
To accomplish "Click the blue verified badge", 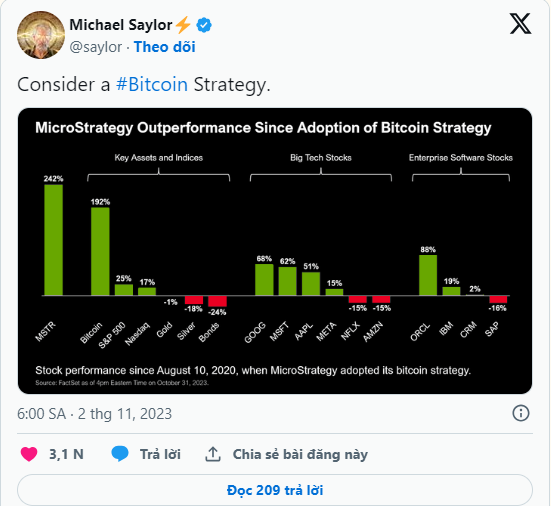I will pyautogui.click(x=204, y=25).
